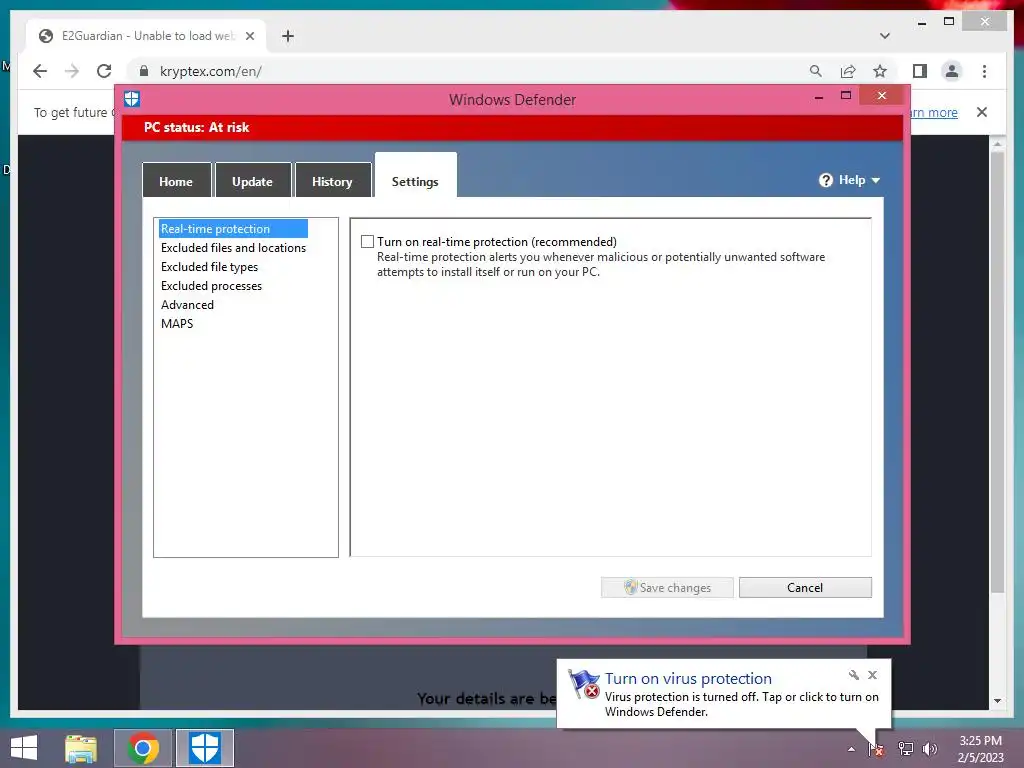Screen dimensions: 1024x768
Task: Click the Turn on virus protection notification
Action: tap(724, 694)
